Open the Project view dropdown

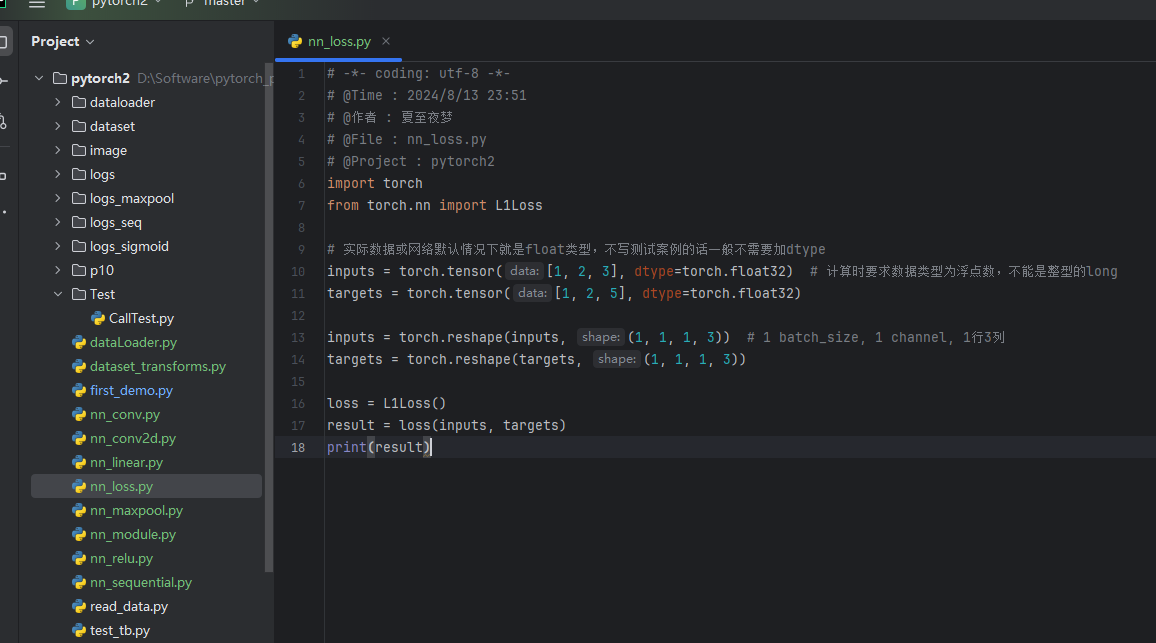[x=63, y=41]
